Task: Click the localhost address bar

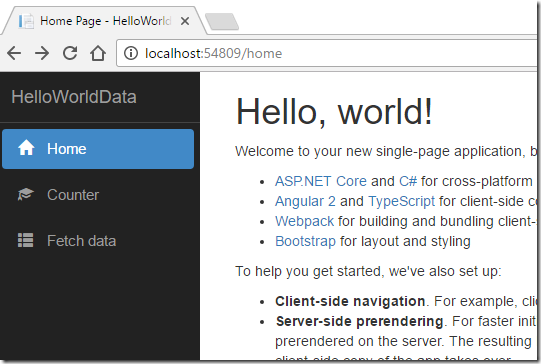Action: (328, 53)
